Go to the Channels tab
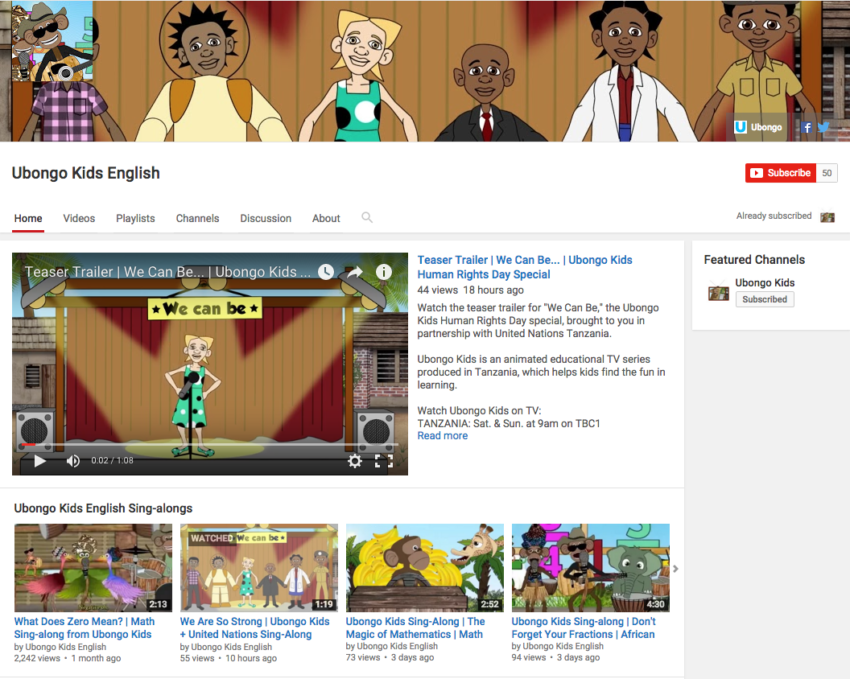The height and width of the screenshot is (679, 850). point(197,218)
